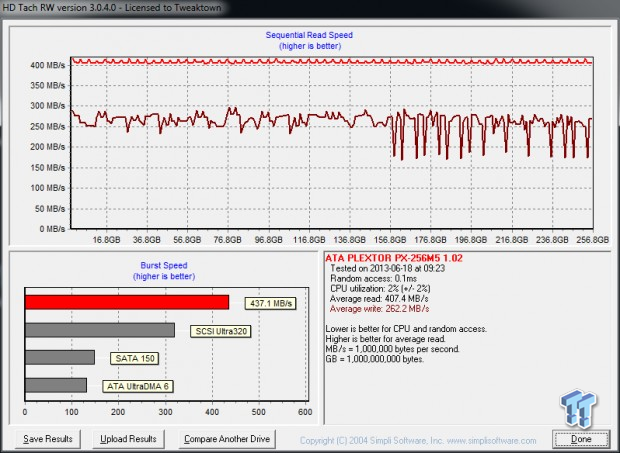Click the HD Tach RW window title
Image resolution: width=620 pixels, height=453 pixels.
[x=112, y=8]
